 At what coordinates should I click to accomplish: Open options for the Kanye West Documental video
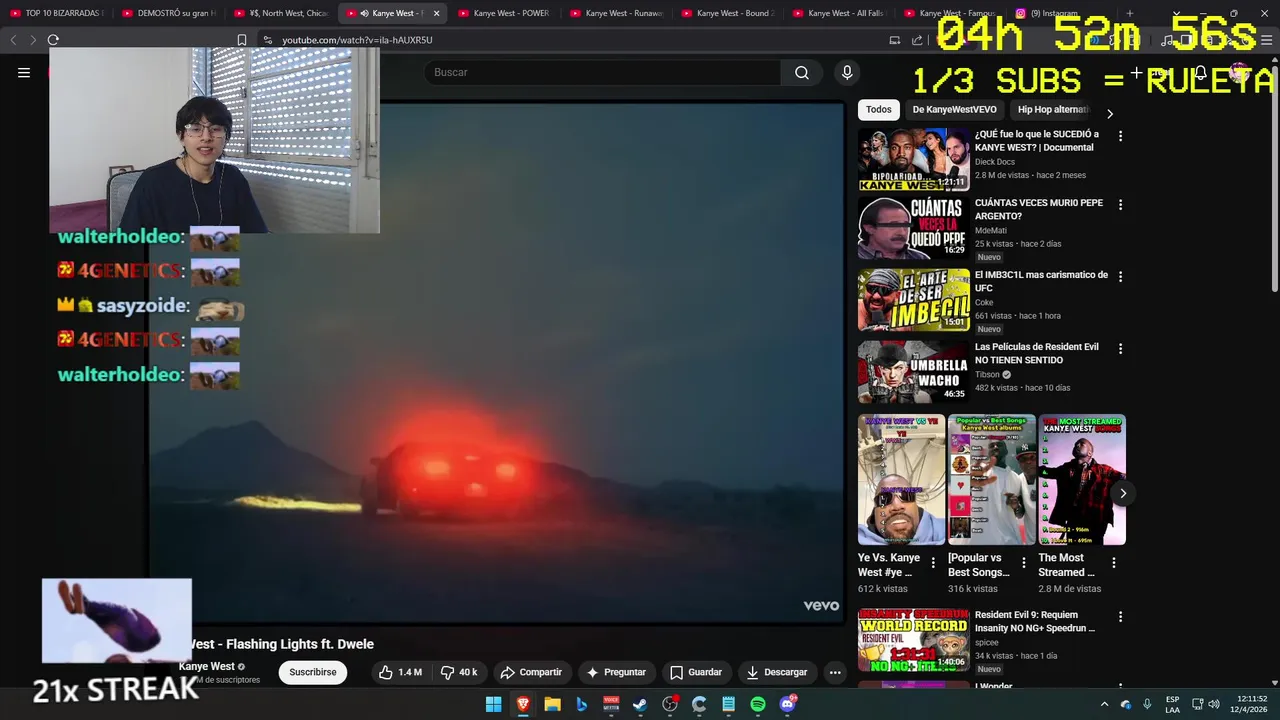coord(1120,136)
